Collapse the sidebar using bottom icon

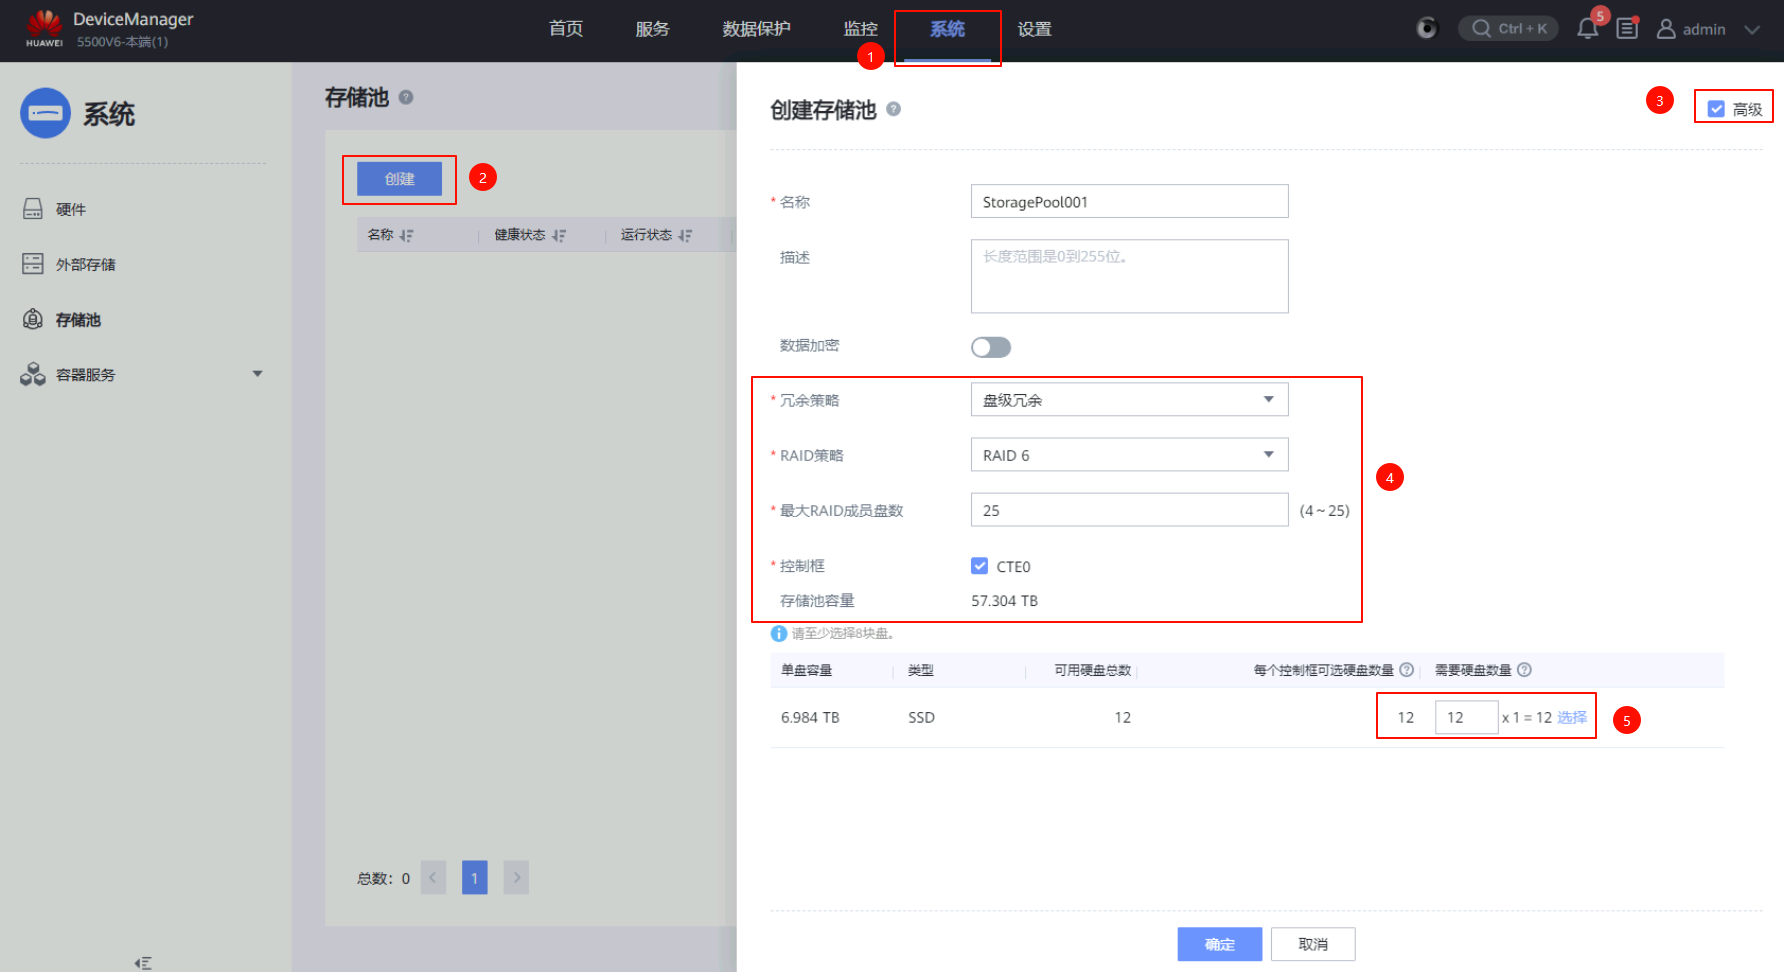[143, 963]
